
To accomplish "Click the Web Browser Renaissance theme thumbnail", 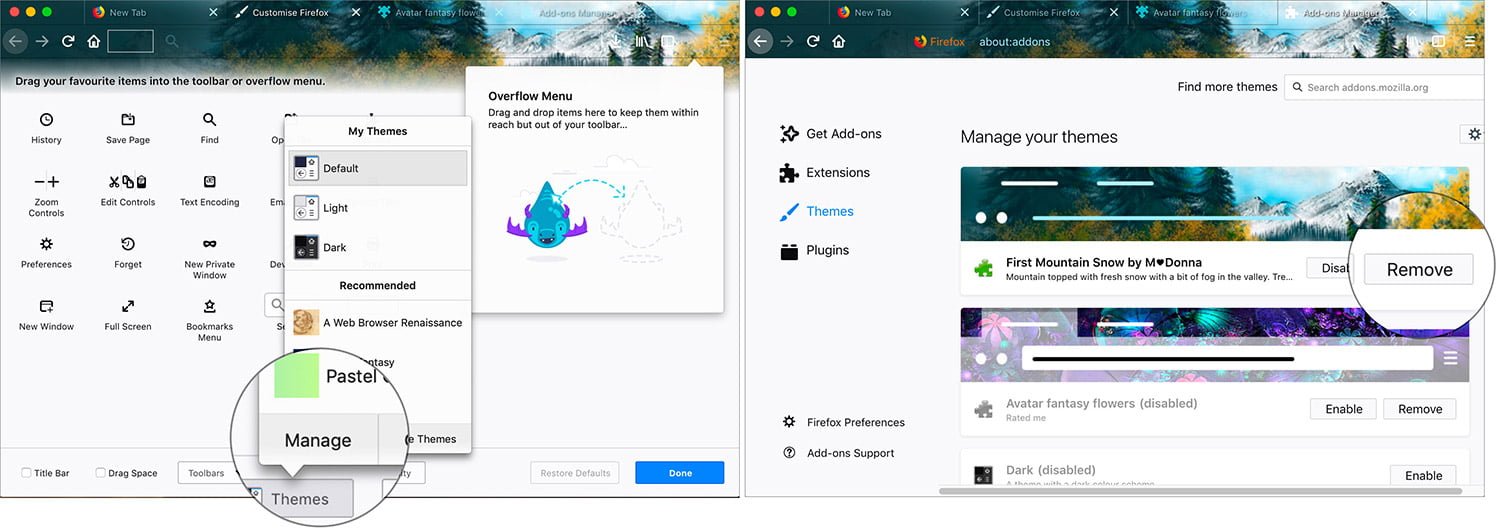I will (x=305, y=323).
